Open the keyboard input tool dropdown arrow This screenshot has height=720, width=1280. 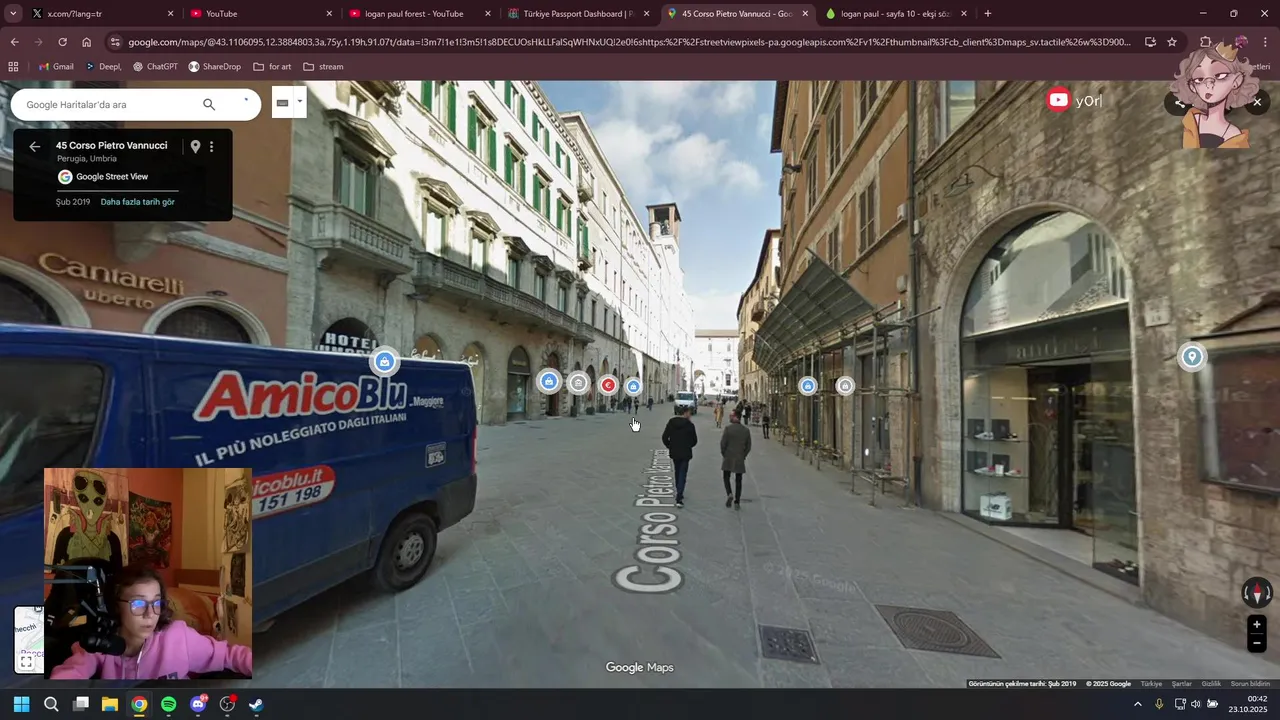tap(299, 101)
